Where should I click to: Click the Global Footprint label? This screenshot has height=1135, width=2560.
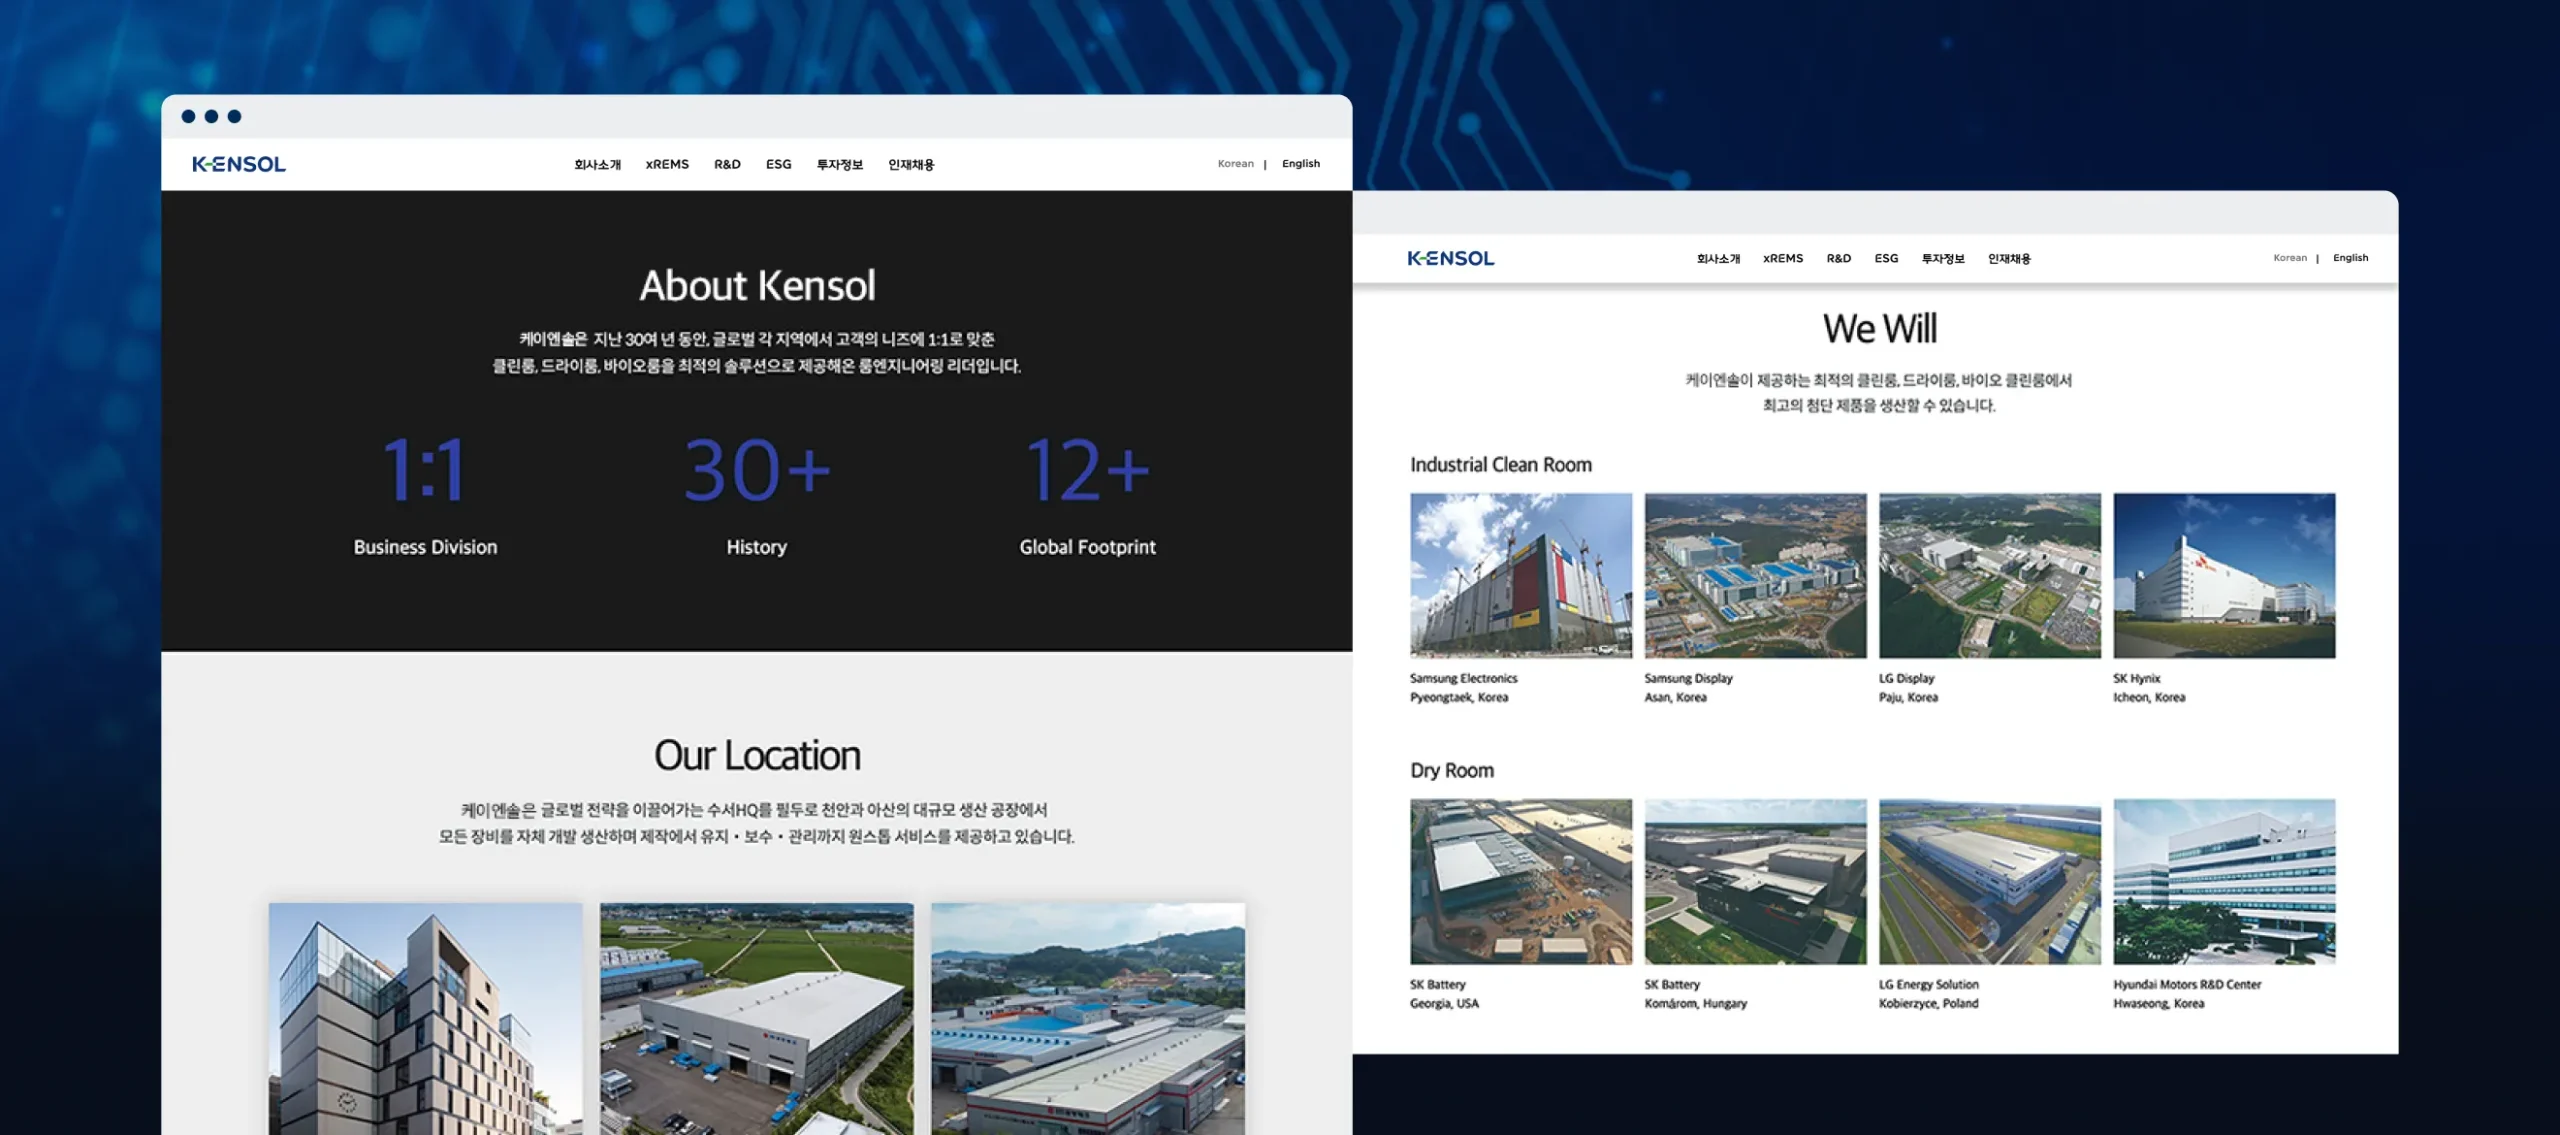(1088, 547)
